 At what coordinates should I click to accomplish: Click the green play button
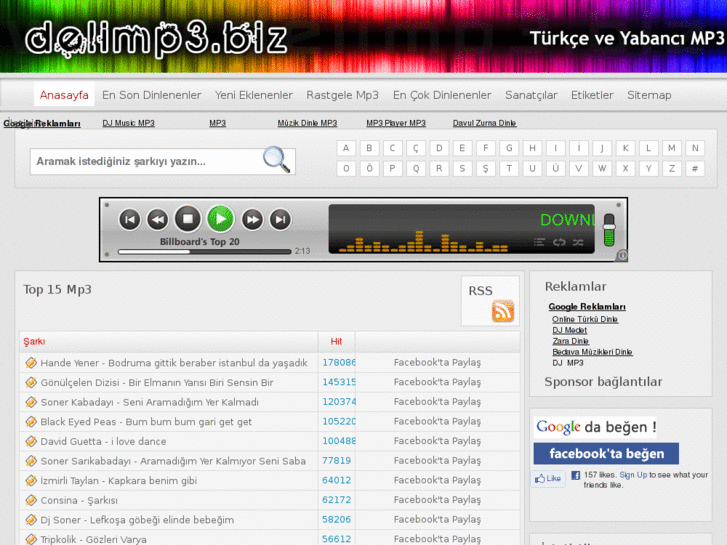221,219
